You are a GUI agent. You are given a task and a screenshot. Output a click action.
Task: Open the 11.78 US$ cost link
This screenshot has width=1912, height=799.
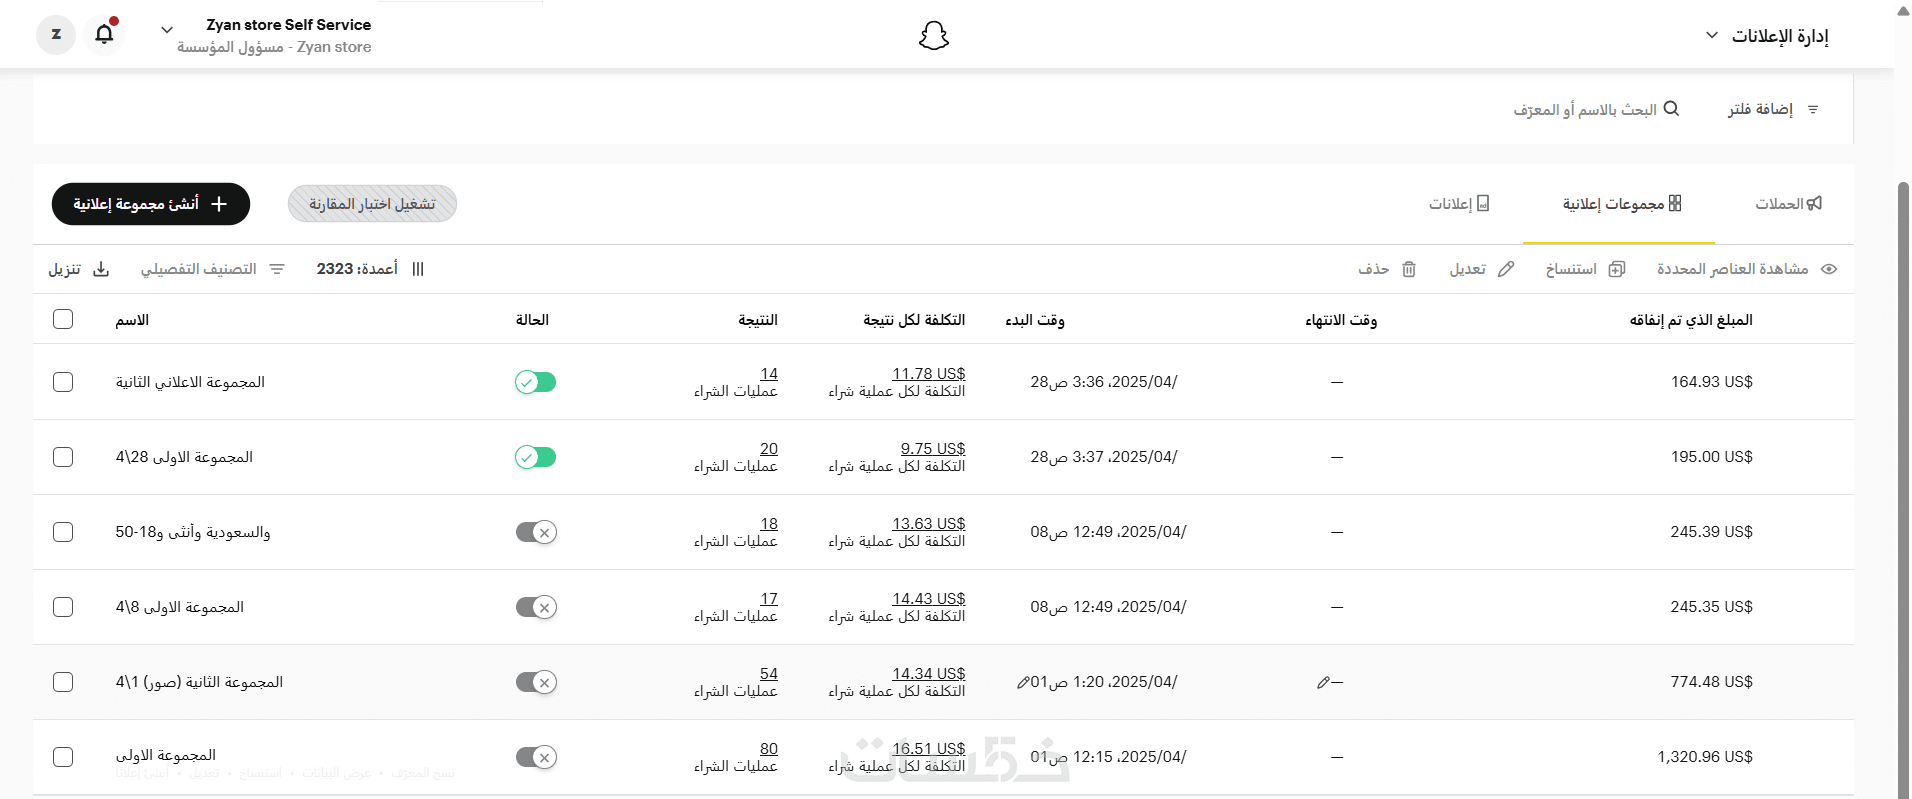coord(928,374)
